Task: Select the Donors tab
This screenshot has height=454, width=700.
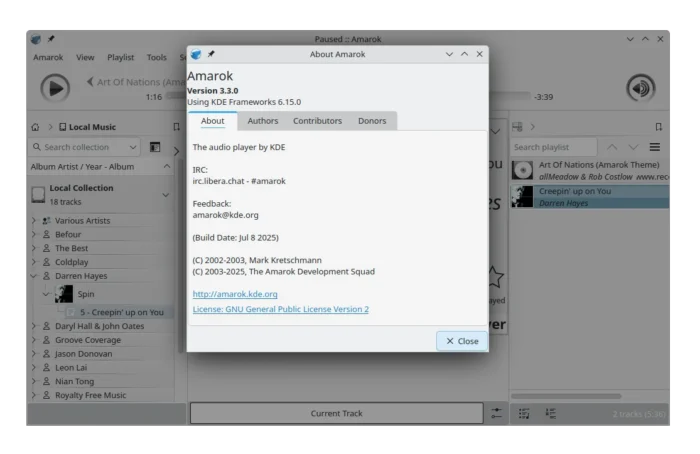Action: (x=372, y=121)
